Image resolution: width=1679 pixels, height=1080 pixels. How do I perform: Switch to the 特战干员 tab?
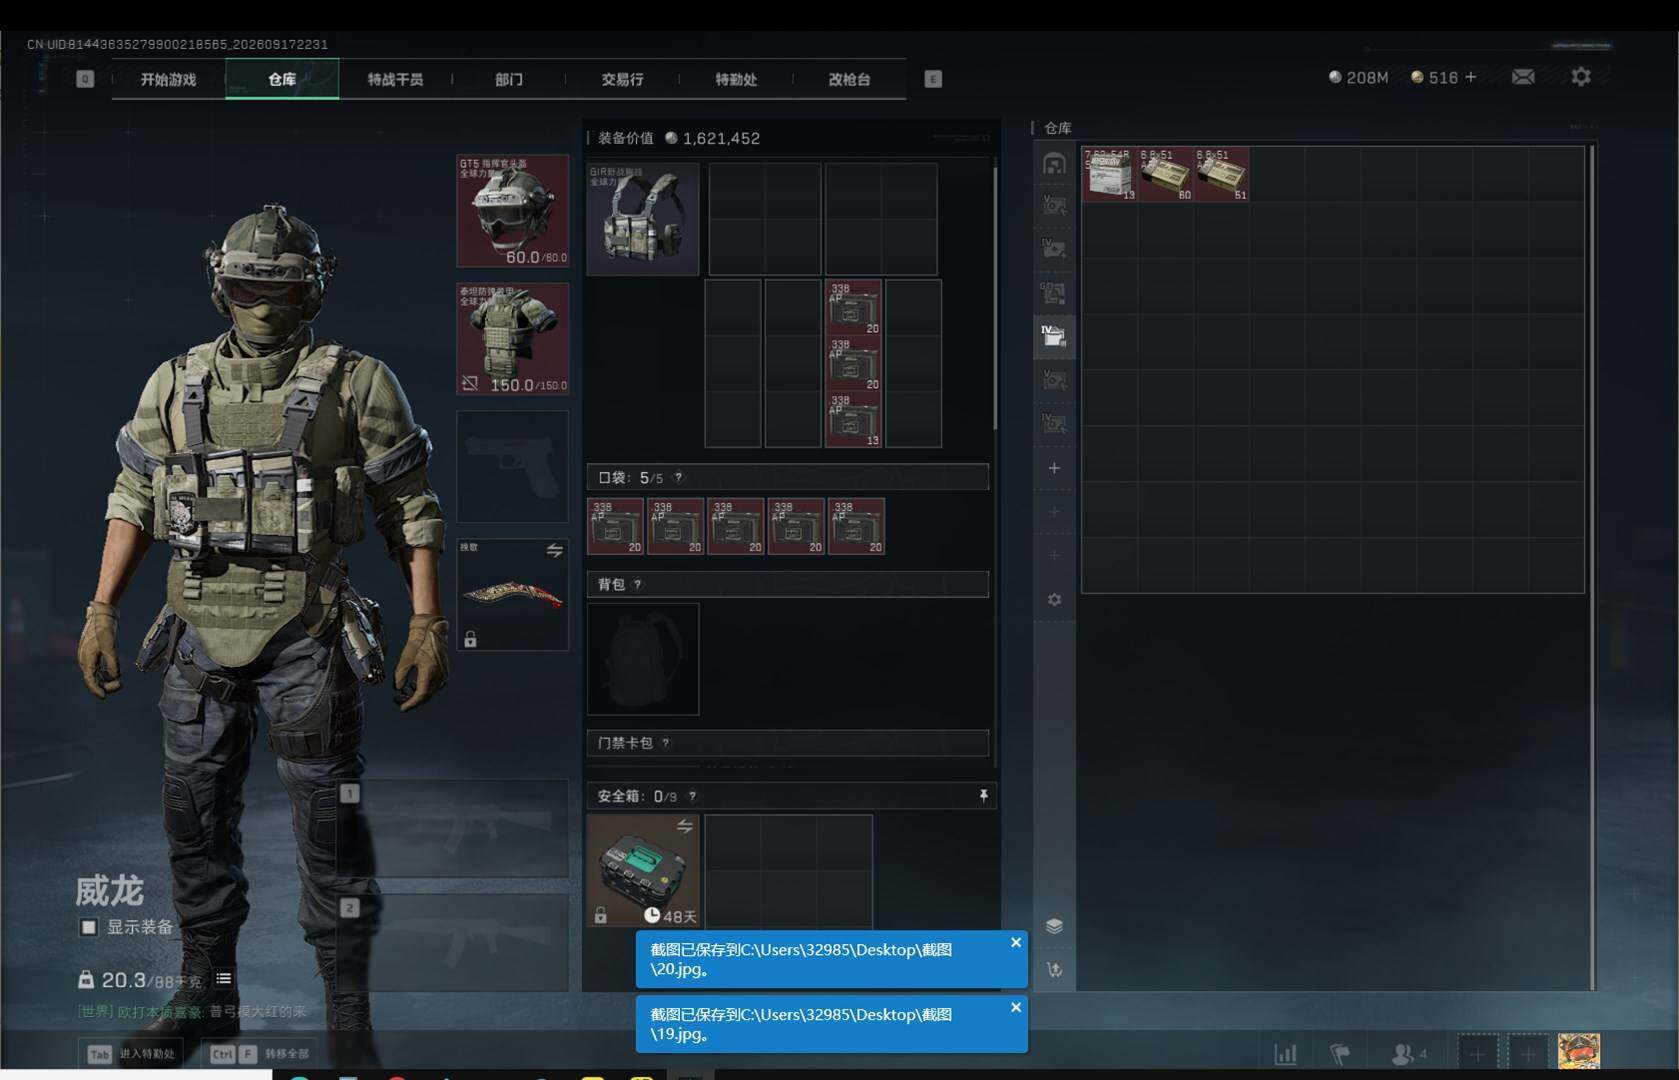395,79
